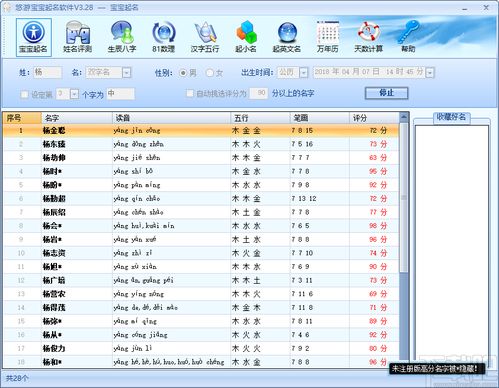Open the 起英文名 English name tool

point(287,37)
